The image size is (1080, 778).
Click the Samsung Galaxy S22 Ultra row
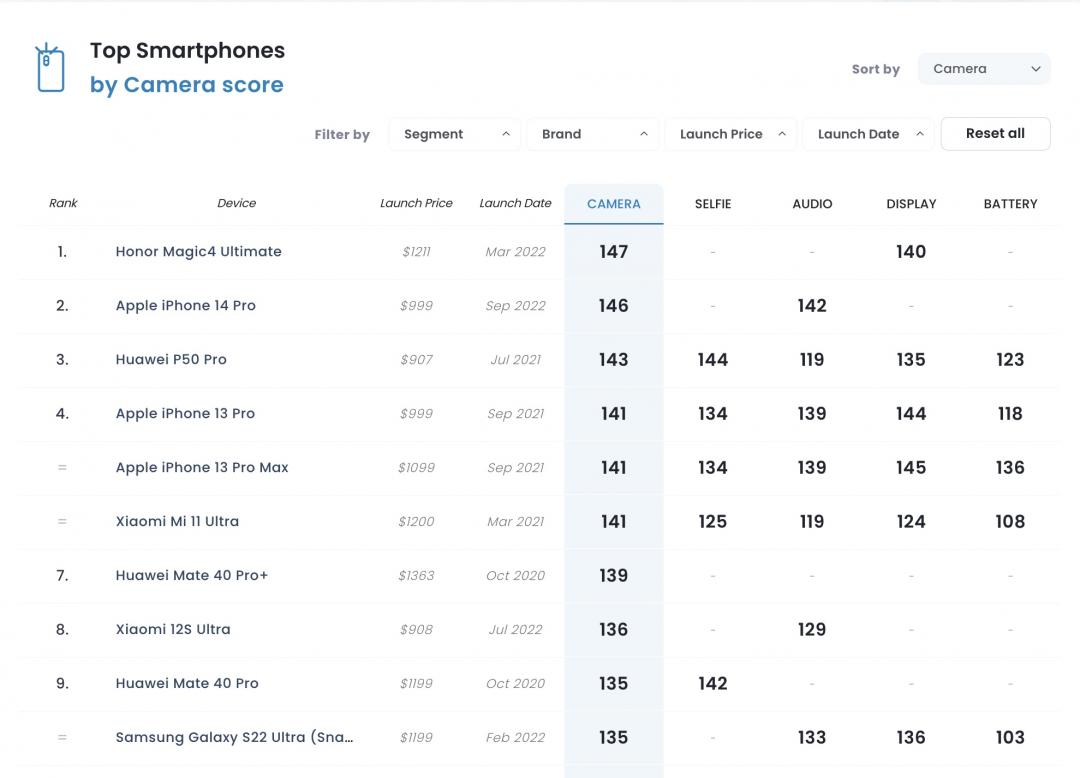pyautogui.click(x=234, y=738)
